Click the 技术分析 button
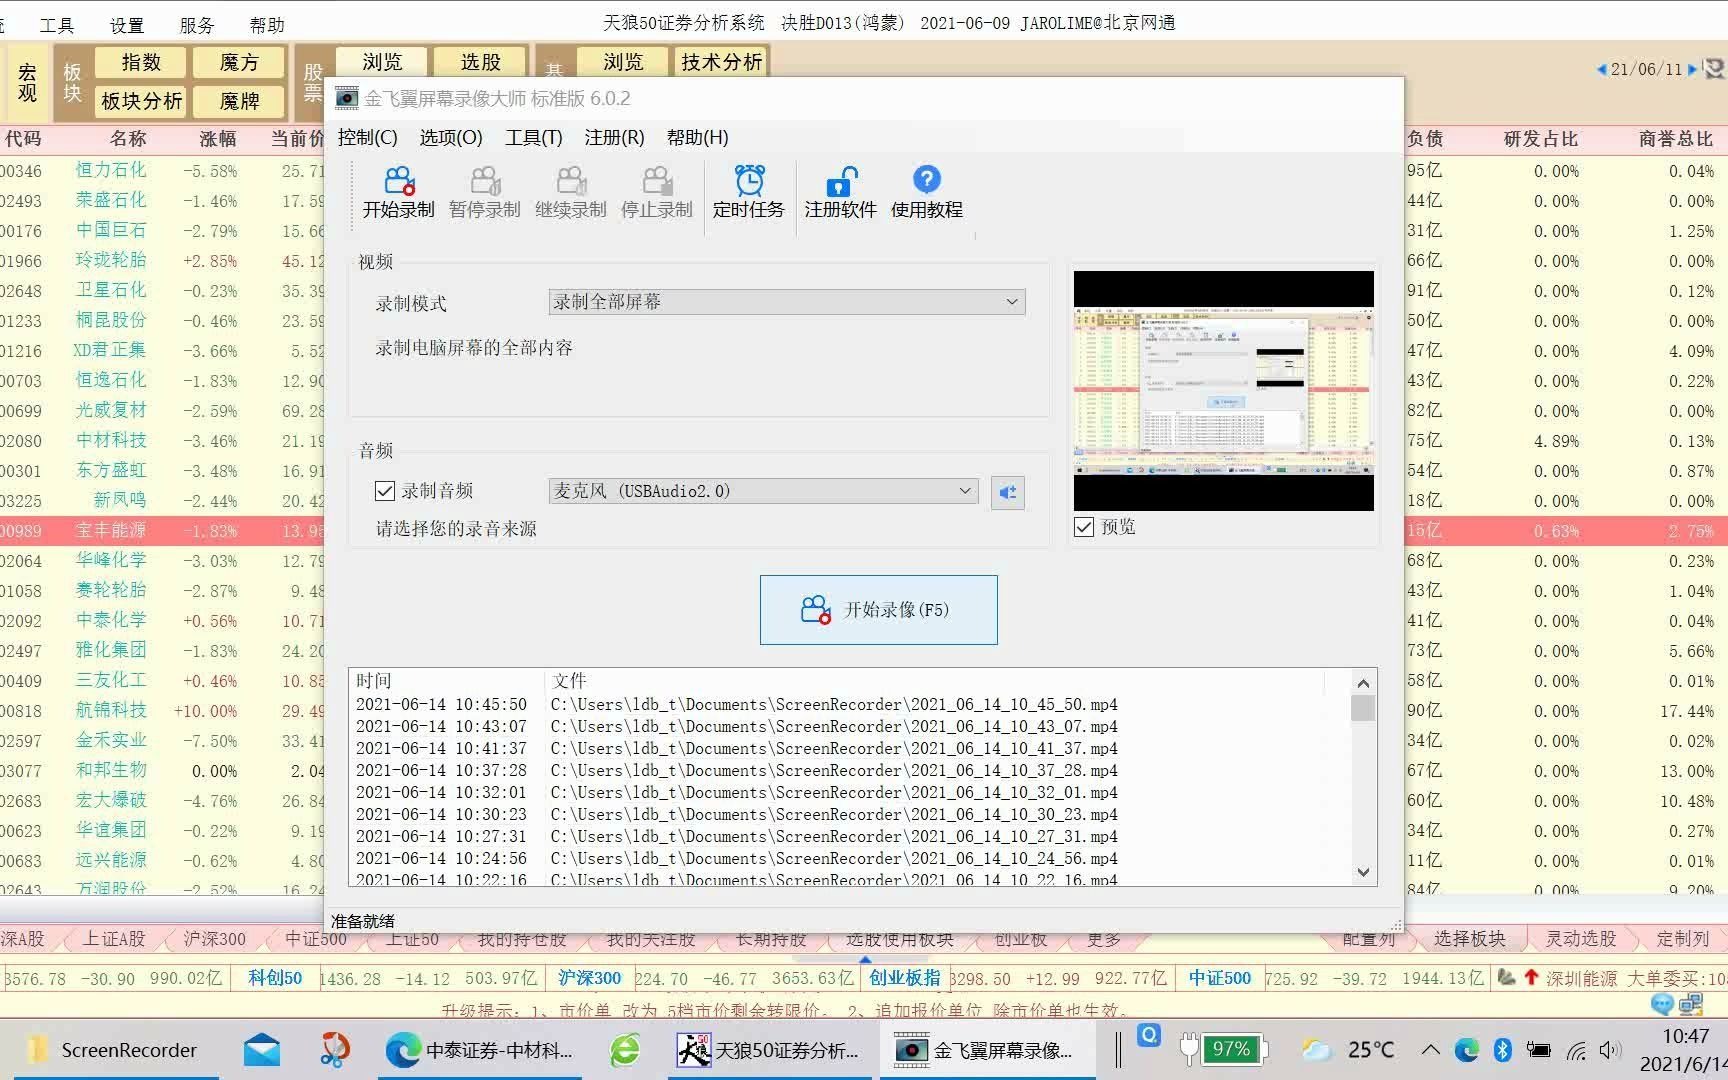This screenshot has width=1728, height=1080. [x=721, y=62]
